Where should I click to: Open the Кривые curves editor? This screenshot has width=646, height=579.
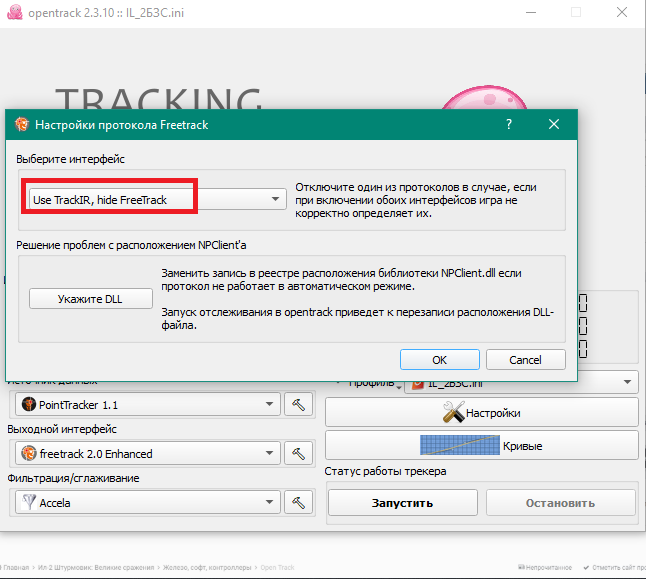482,445
